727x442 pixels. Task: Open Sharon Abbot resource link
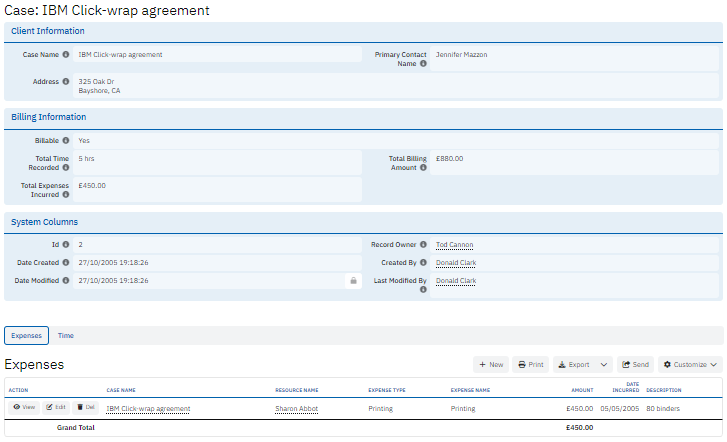297,409
